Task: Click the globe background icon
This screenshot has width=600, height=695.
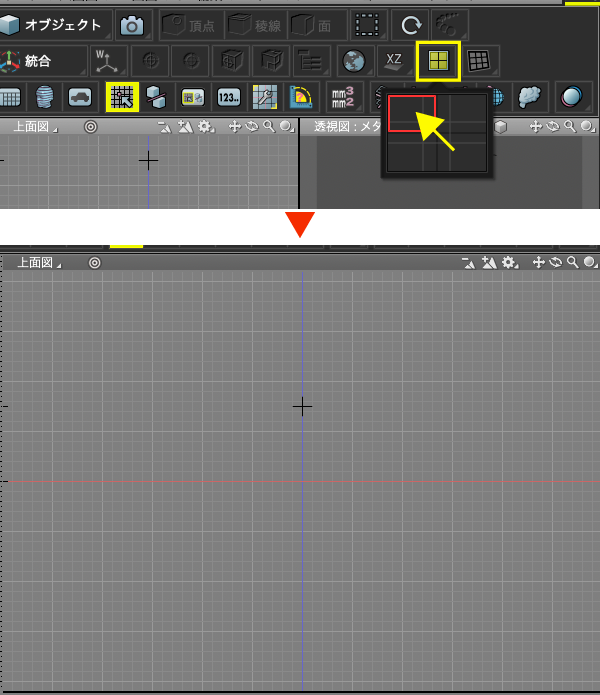Action: [x=353, y=61]
